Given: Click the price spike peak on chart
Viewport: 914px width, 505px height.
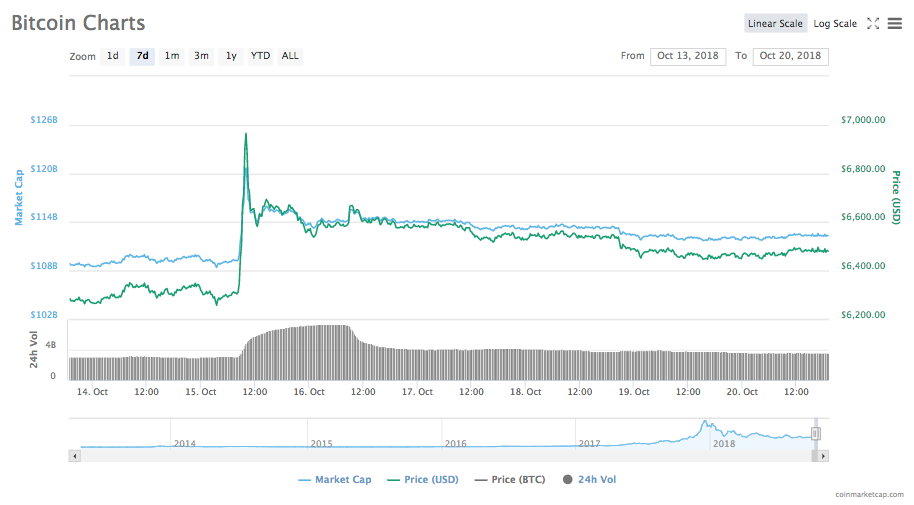Looking at the screenshot, I should coord(245,134).
